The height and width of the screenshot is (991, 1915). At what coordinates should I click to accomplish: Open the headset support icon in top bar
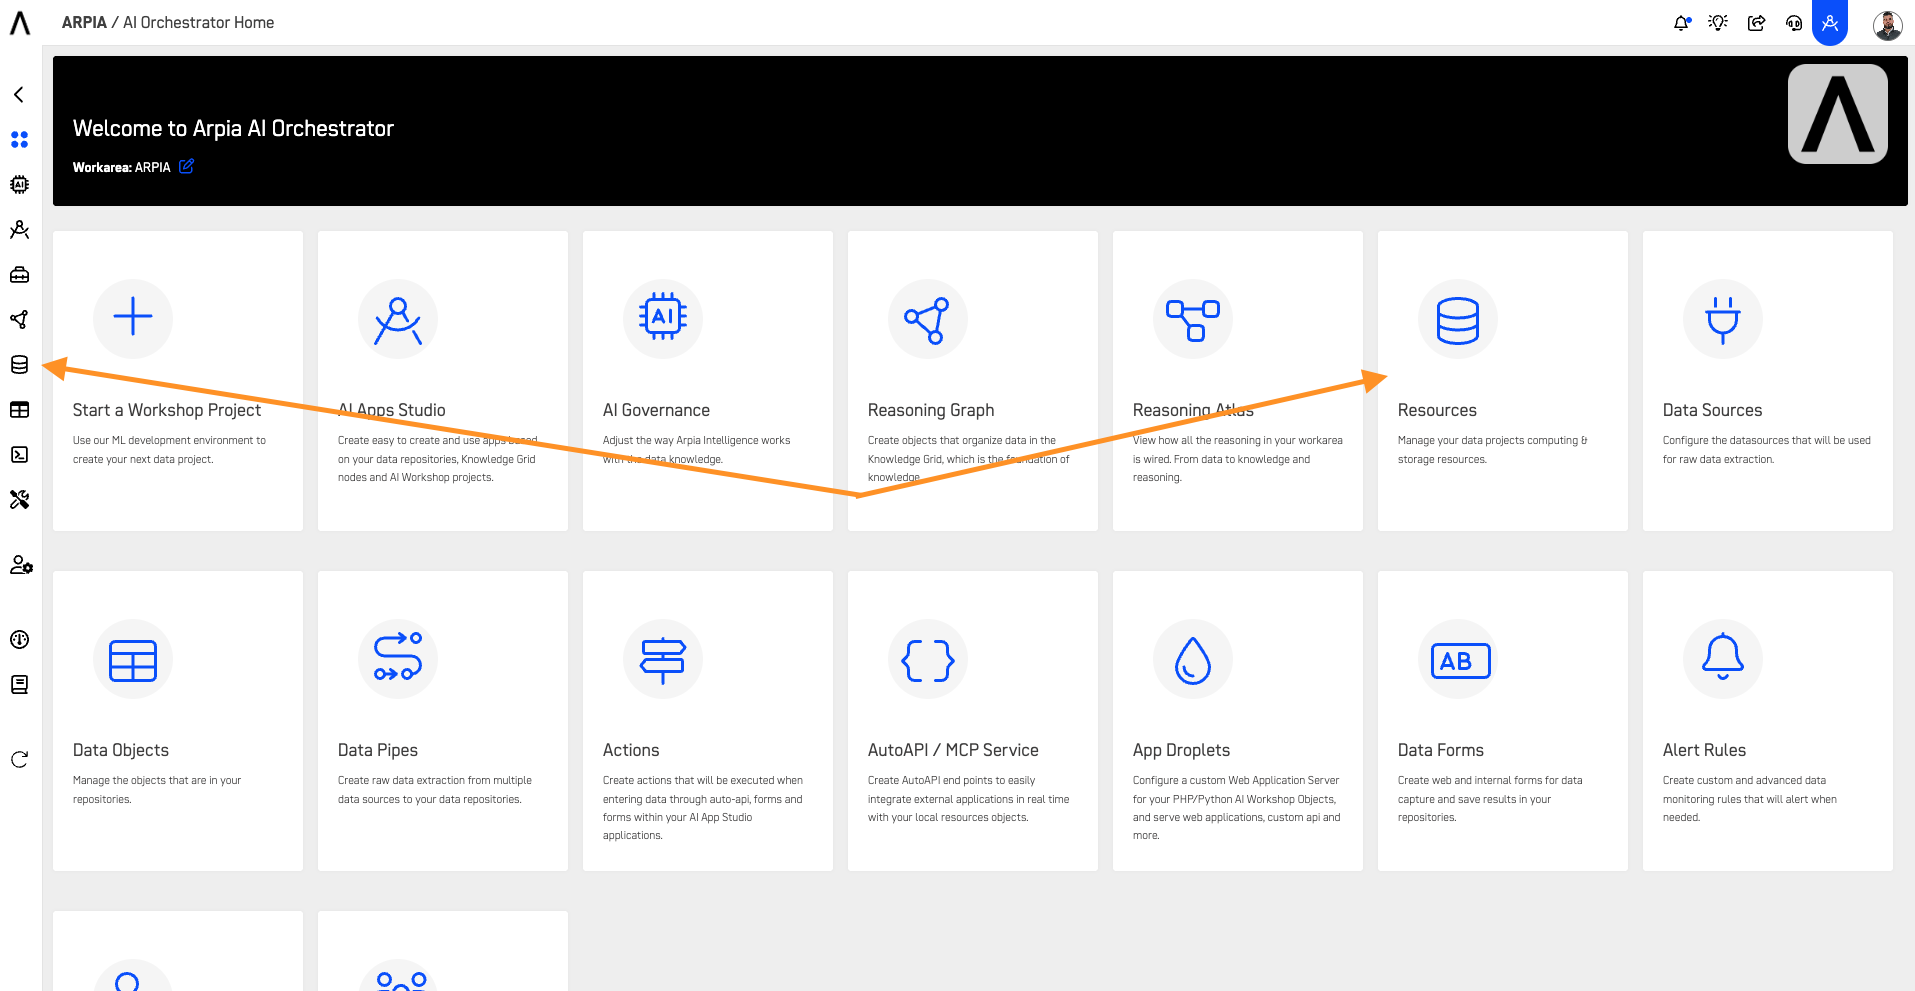click(x=1794, y=23)
